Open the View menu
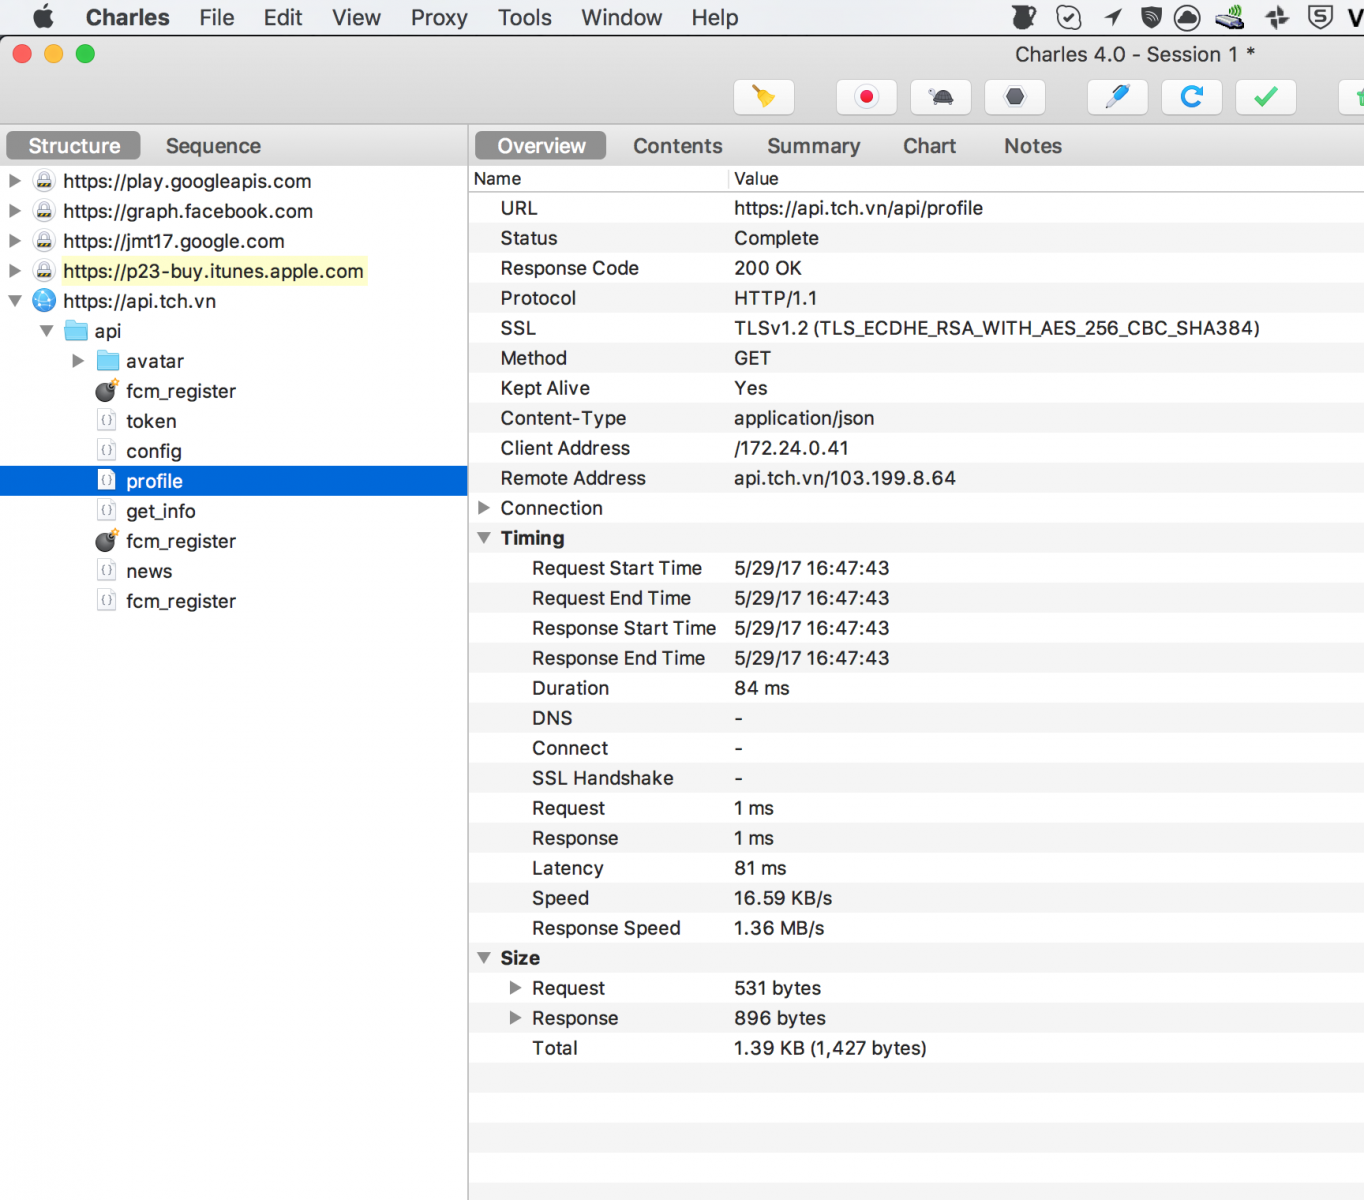This screenshot has width=1364, height=1200. (x=357, y=17)
